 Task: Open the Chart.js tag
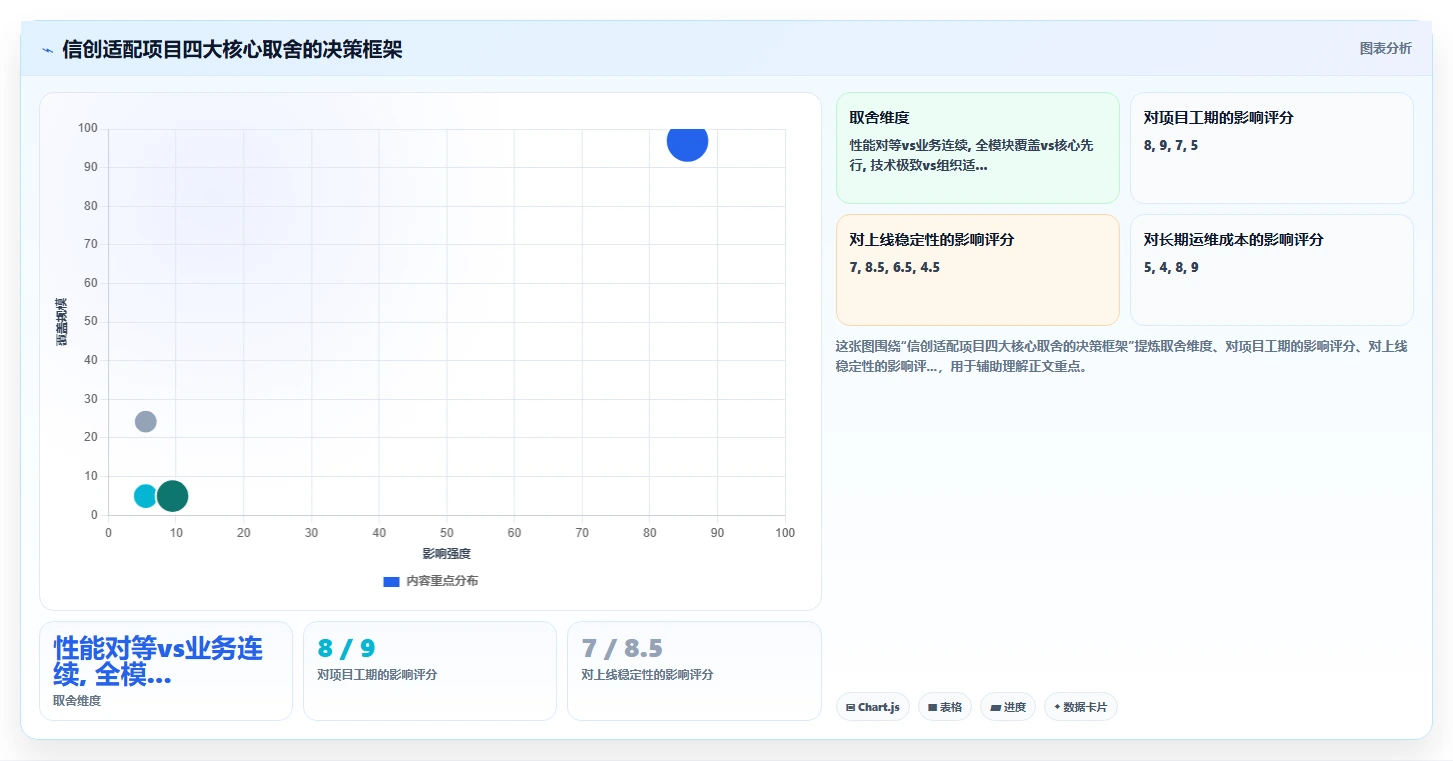(872, 707)
